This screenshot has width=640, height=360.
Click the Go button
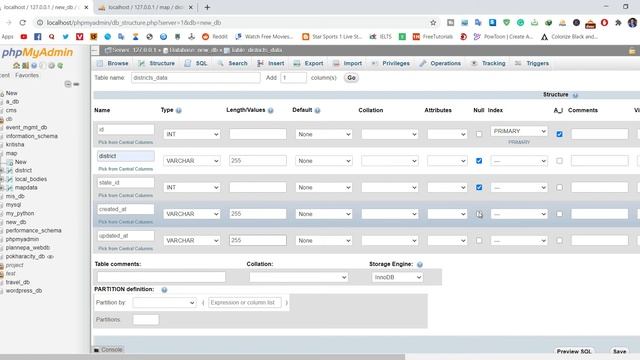point(351,78)
